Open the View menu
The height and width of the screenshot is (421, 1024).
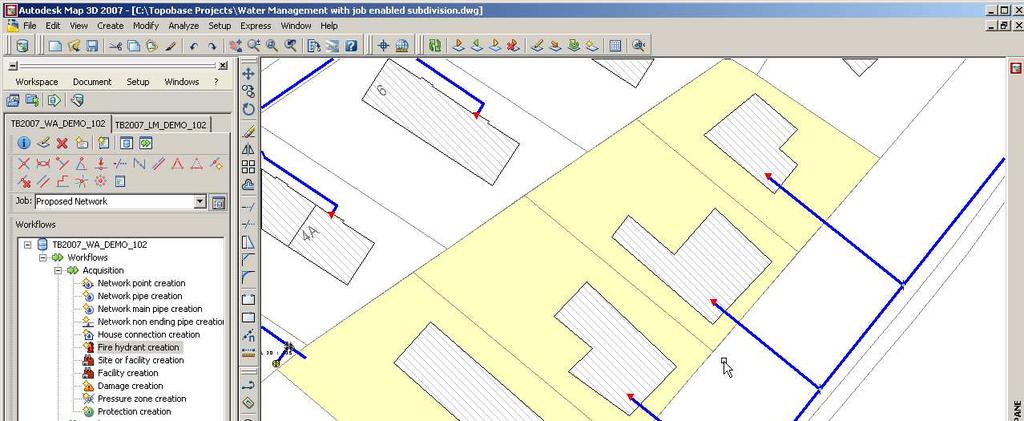point(78,26)
